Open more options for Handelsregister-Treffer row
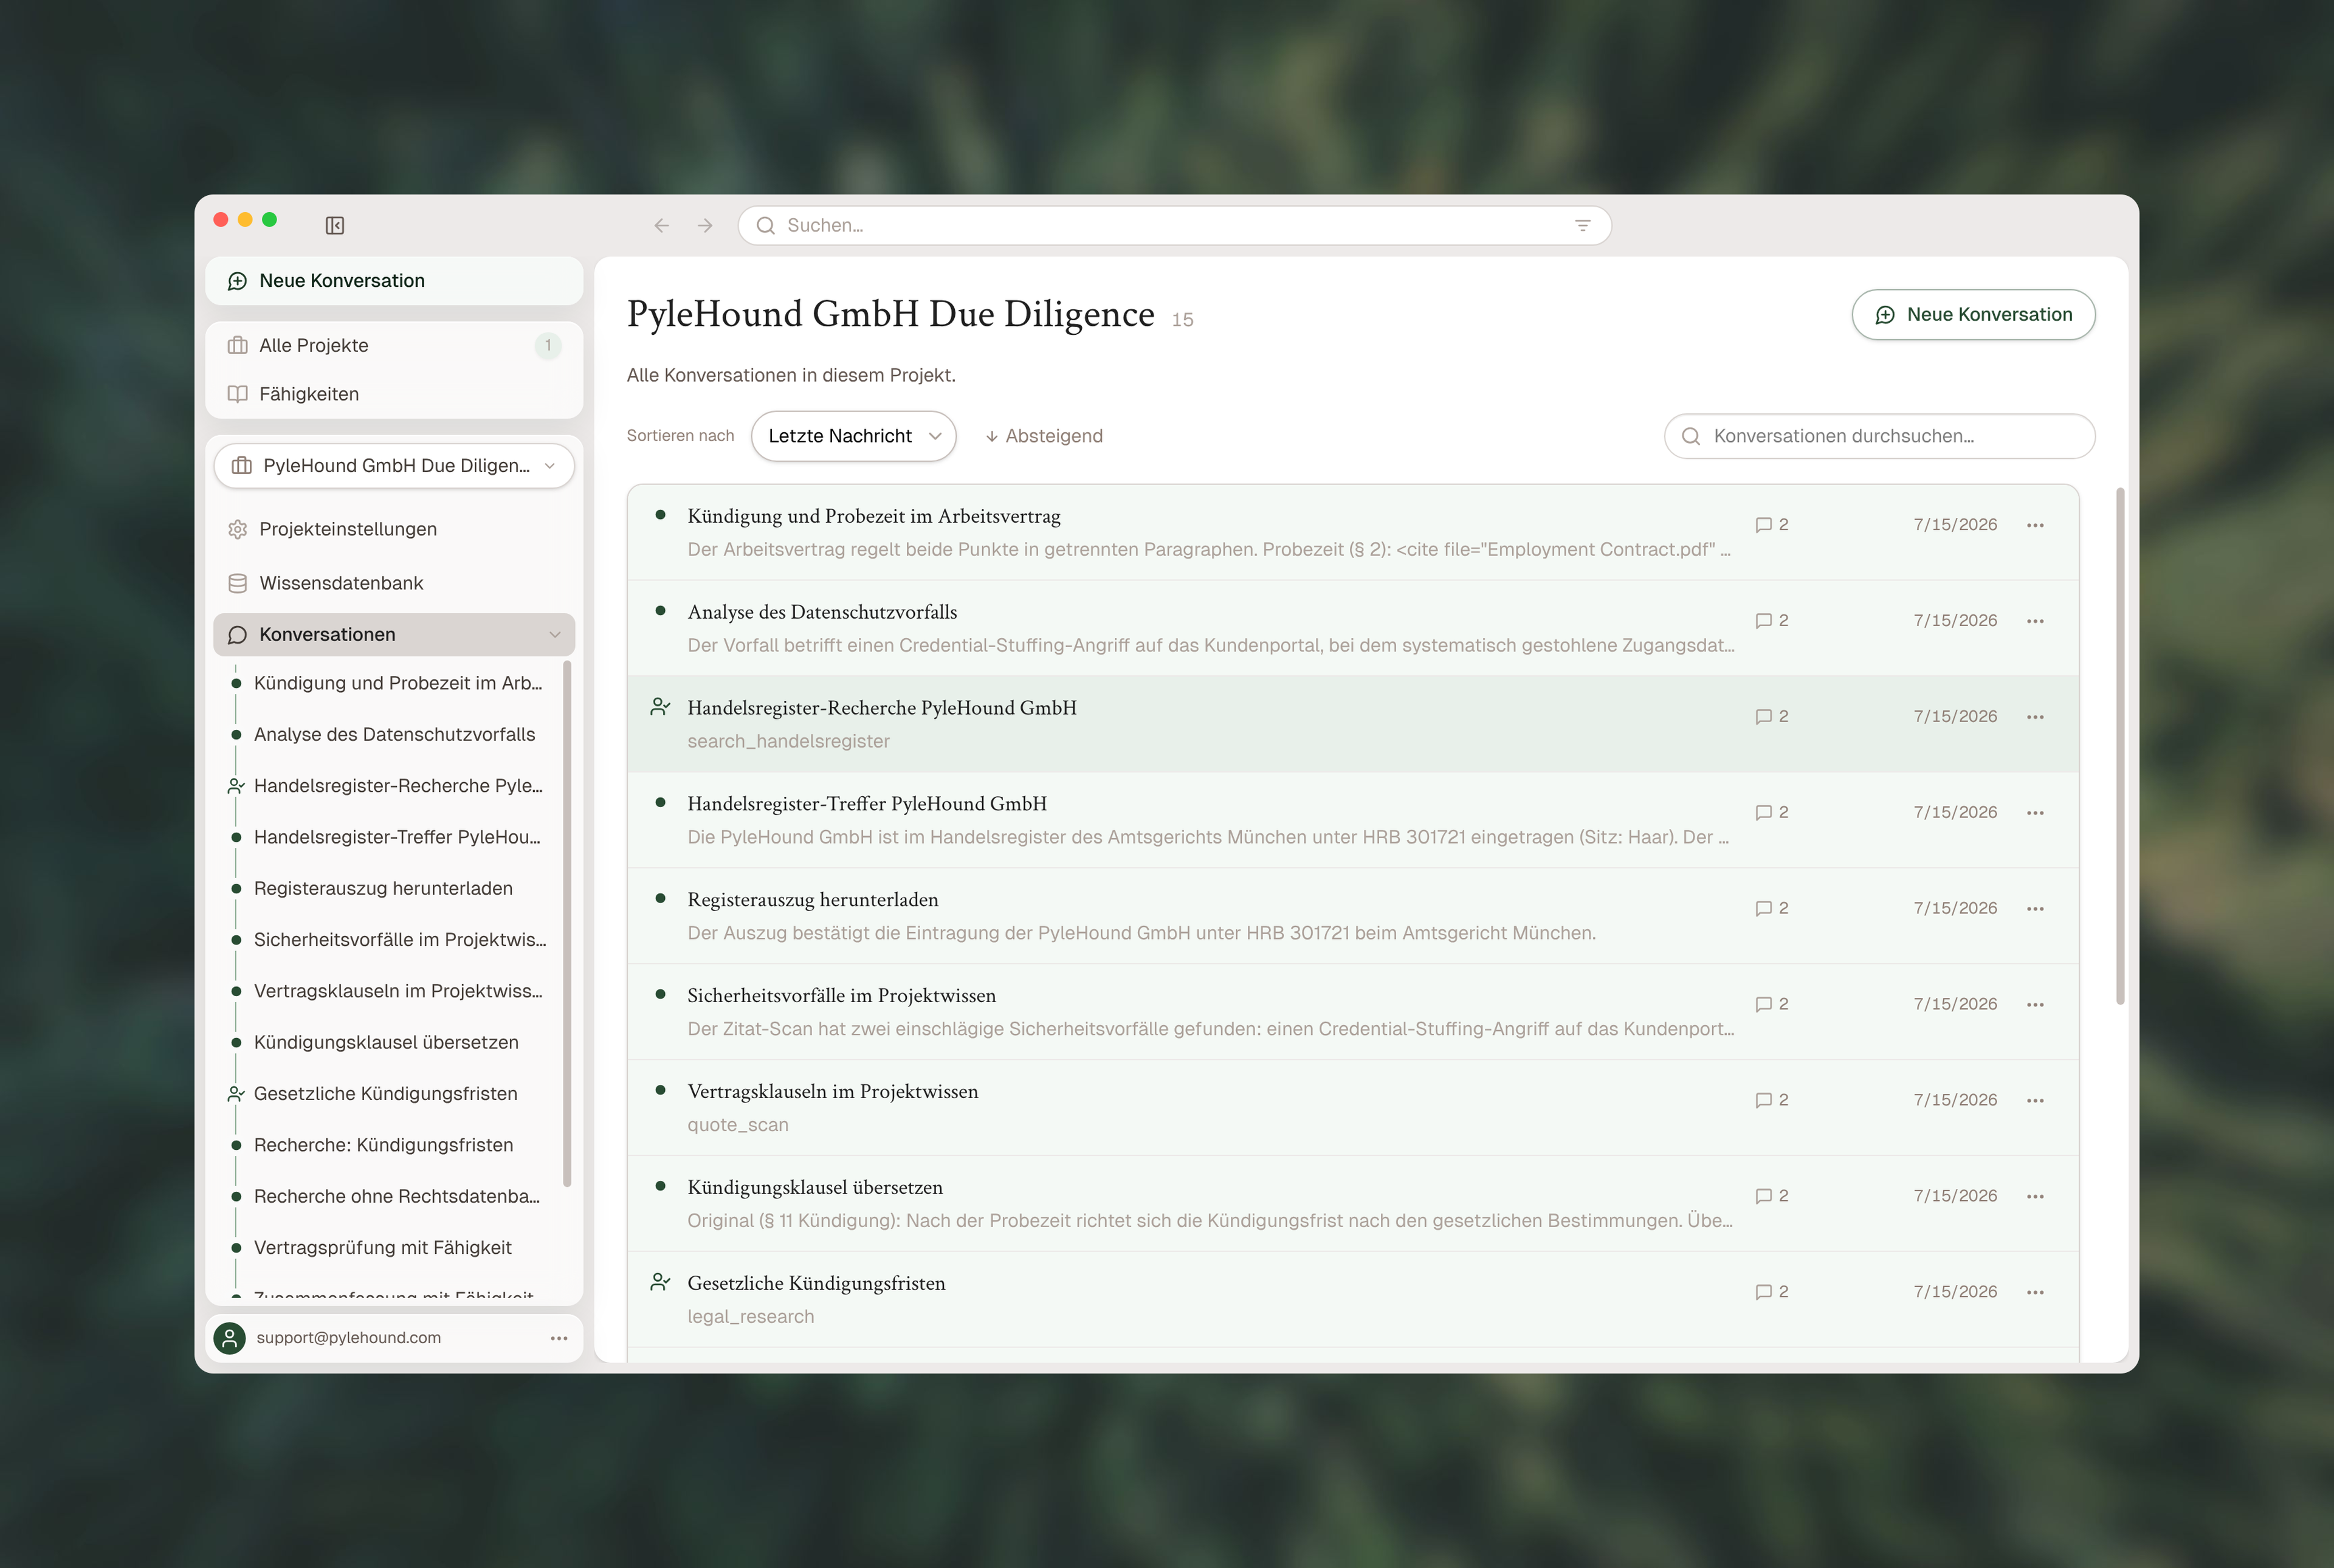Viewport: 2334px width, 1568px height. click(x=2035, y=813)
